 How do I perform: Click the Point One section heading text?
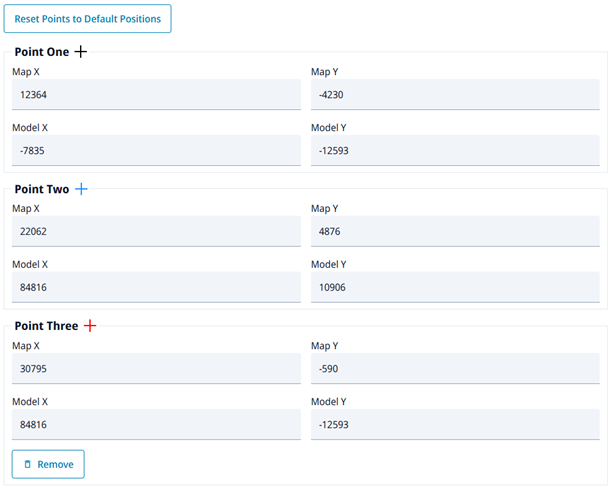pos(42,52)
